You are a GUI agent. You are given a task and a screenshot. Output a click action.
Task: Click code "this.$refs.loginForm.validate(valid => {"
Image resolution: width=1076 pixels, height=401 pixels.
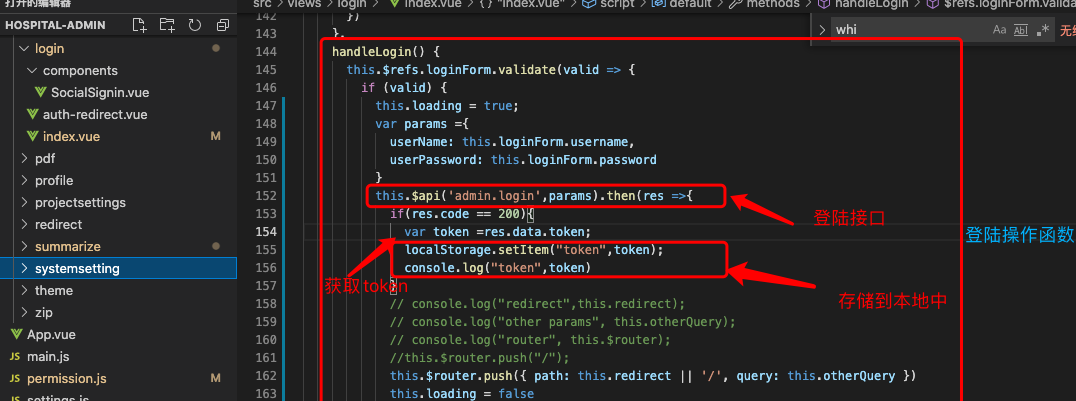click(492, 70)
